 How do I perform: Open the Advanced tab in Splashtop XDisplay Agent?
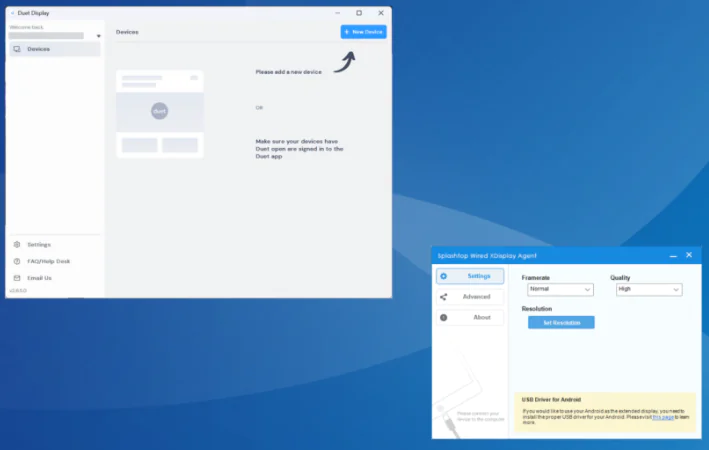(x=470, y=297)
